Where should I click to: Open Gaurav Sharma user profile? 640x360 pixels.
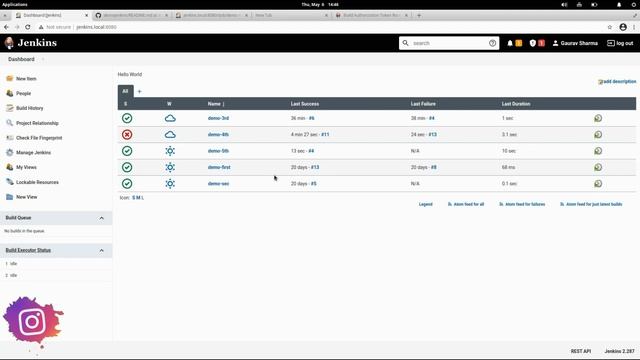click(575, 43)
